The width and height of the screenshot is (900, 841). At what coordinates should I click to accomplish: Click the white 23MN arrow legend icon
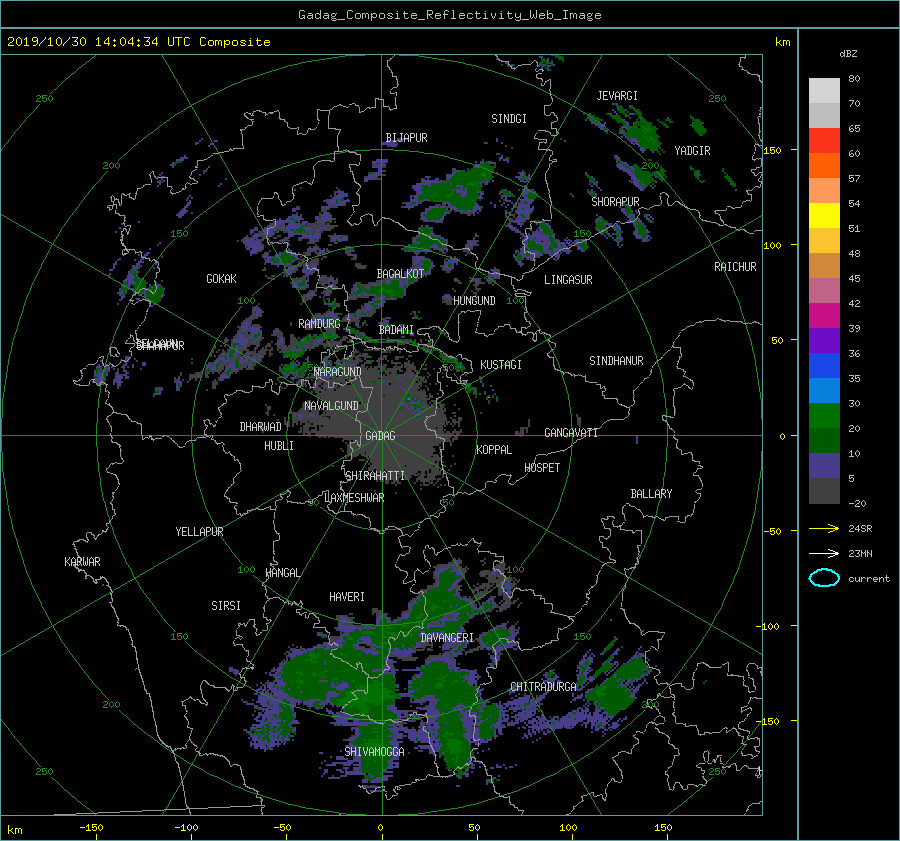point(824,553)
